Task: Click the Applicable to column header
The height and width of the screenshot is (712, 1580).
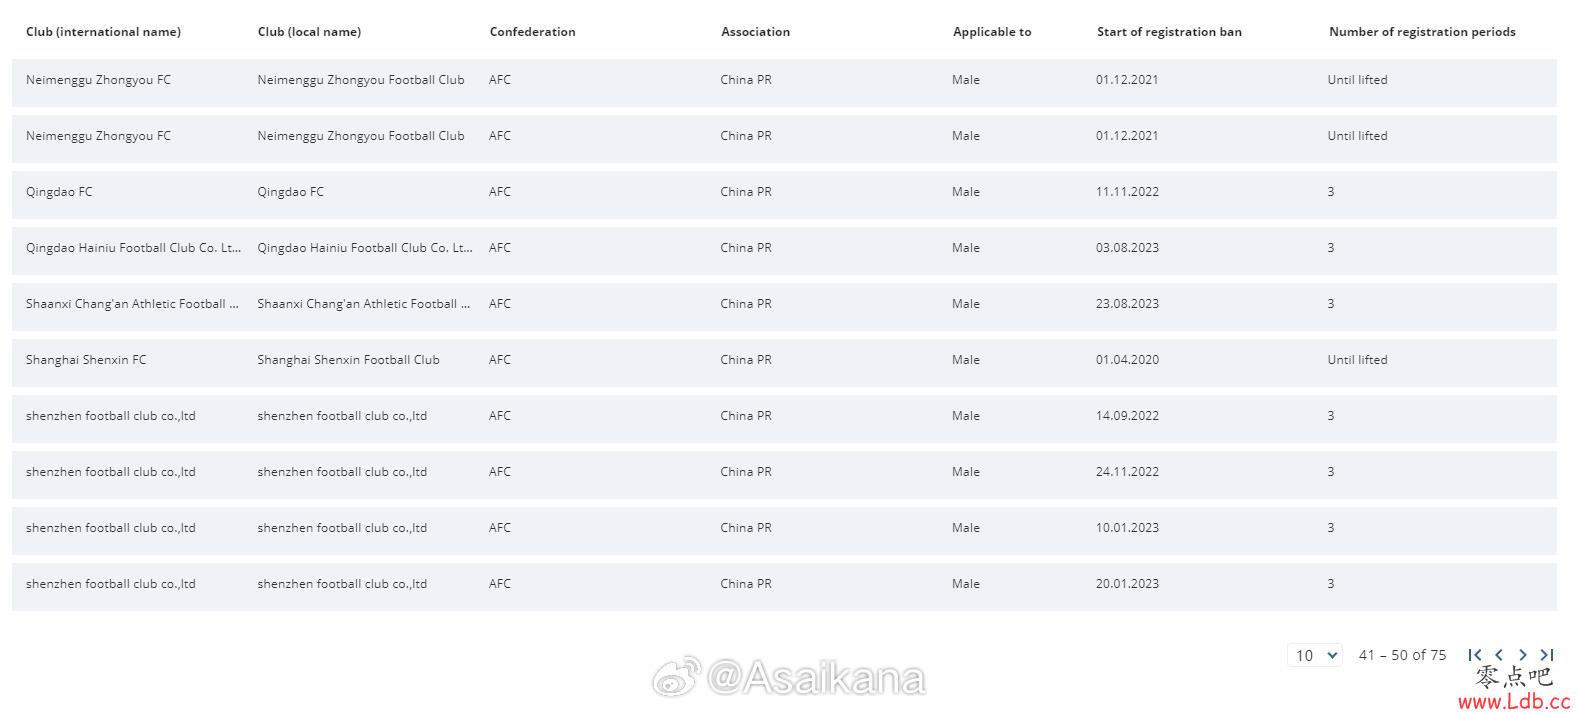Action: pyautogui.click(x=991, y=32)
